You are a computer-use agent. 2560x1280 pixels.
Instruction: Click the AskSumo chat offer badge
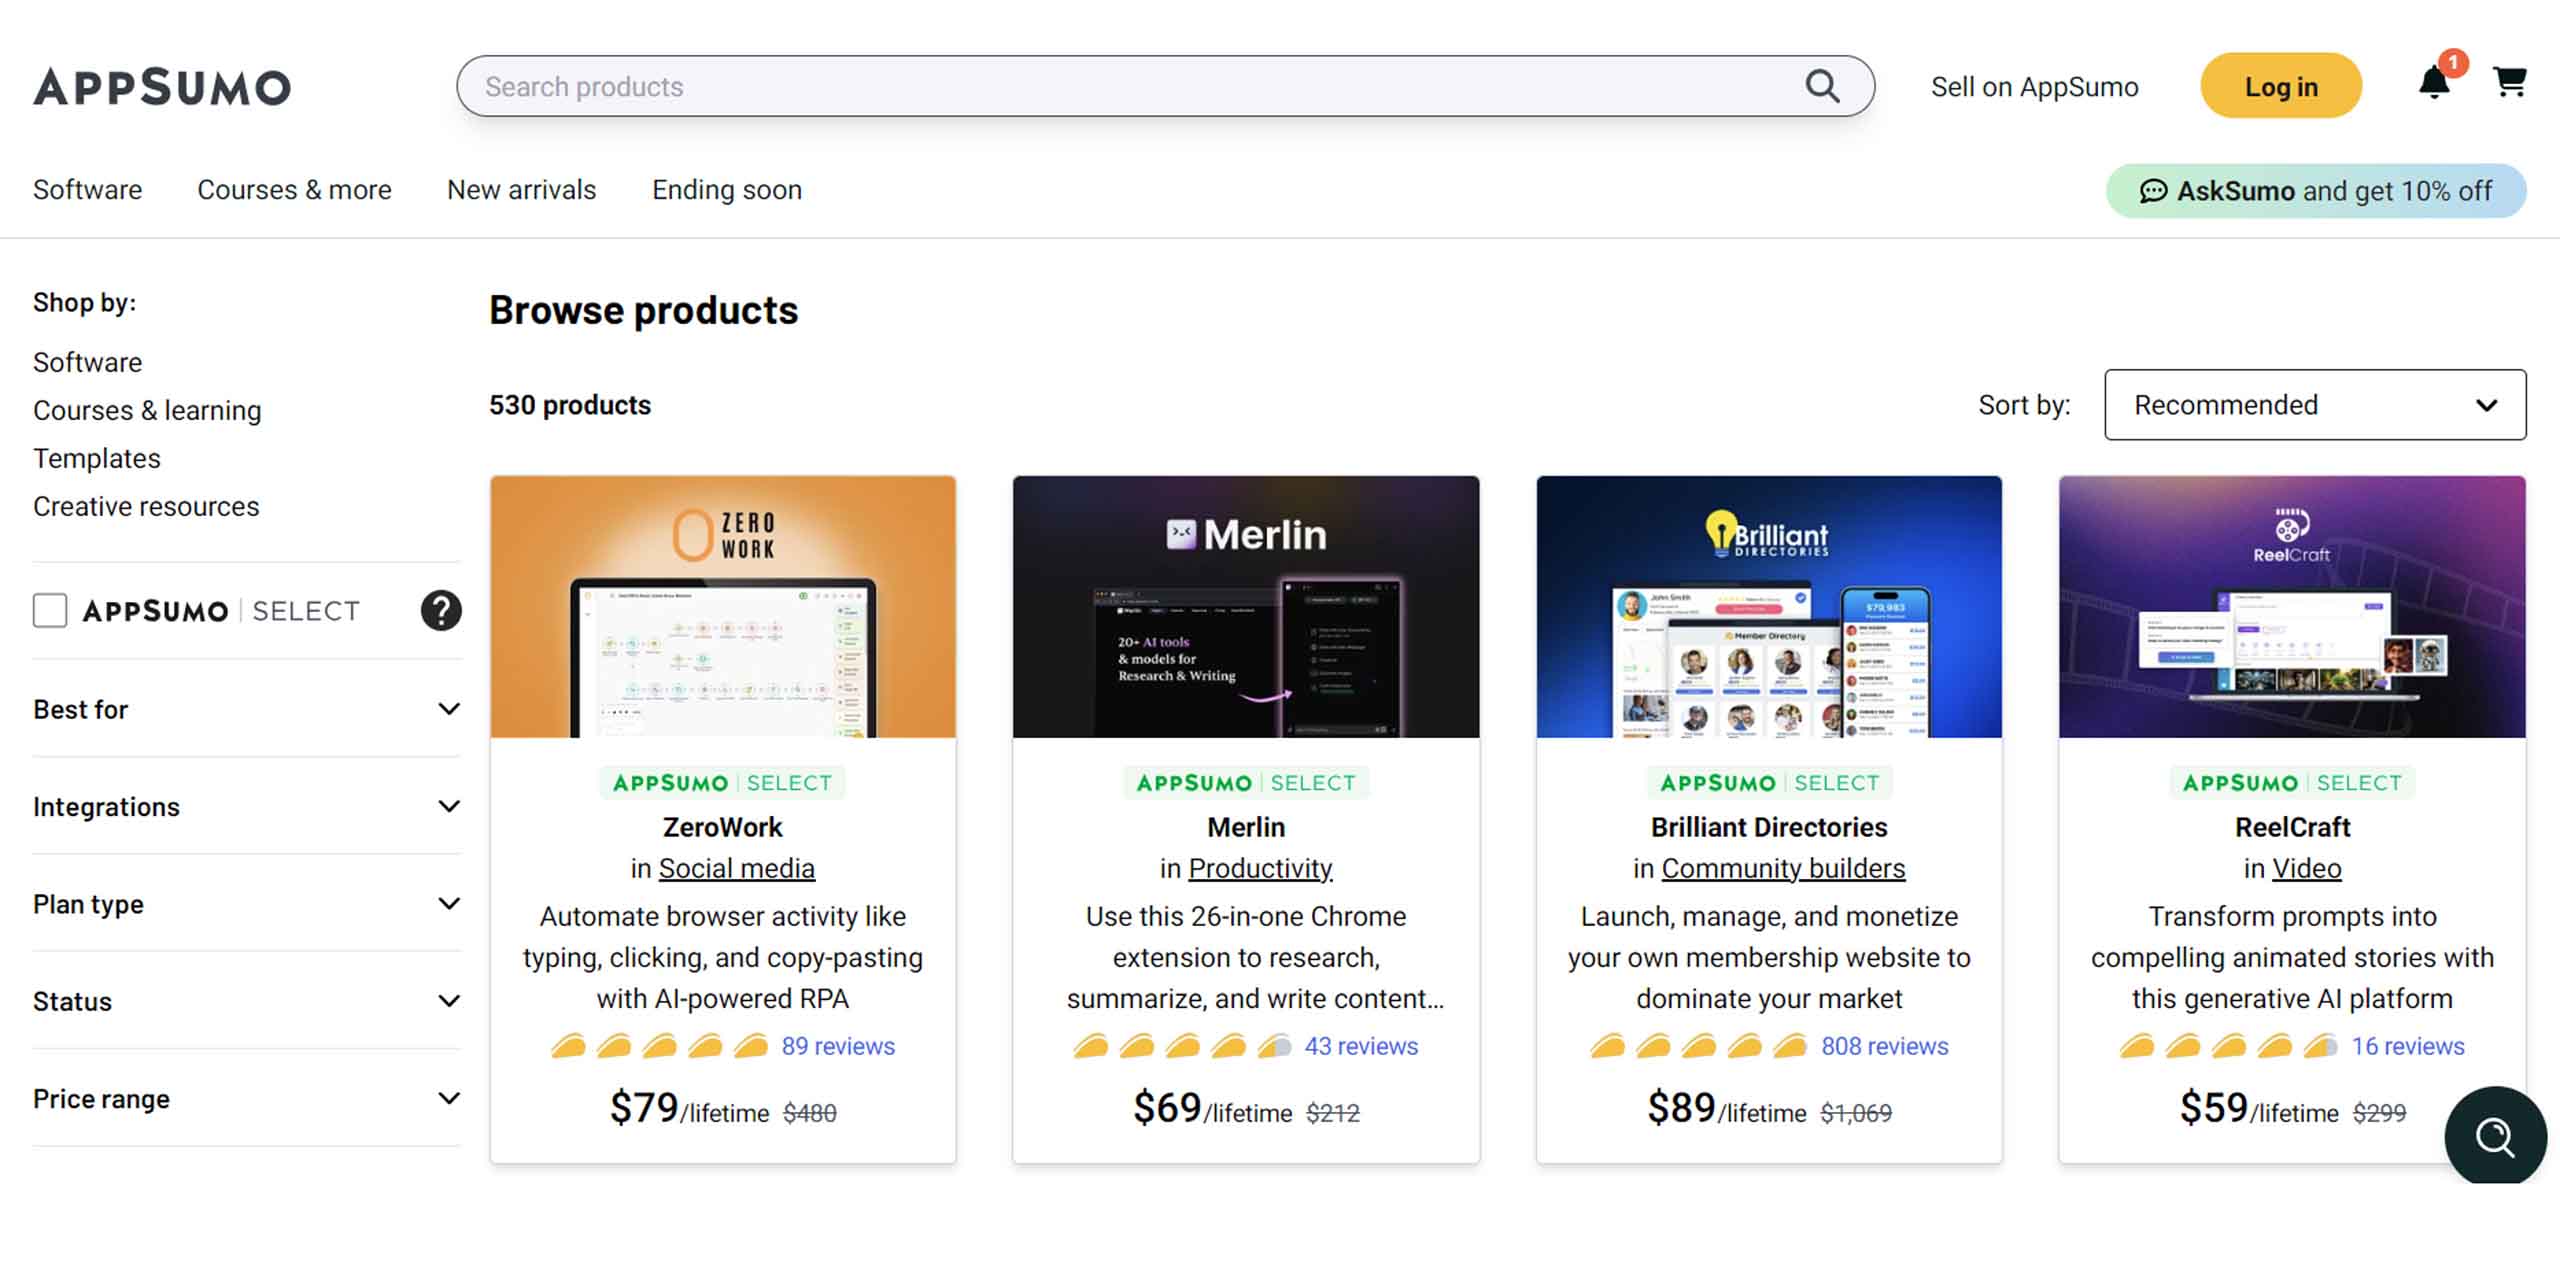coord(2315,191)
